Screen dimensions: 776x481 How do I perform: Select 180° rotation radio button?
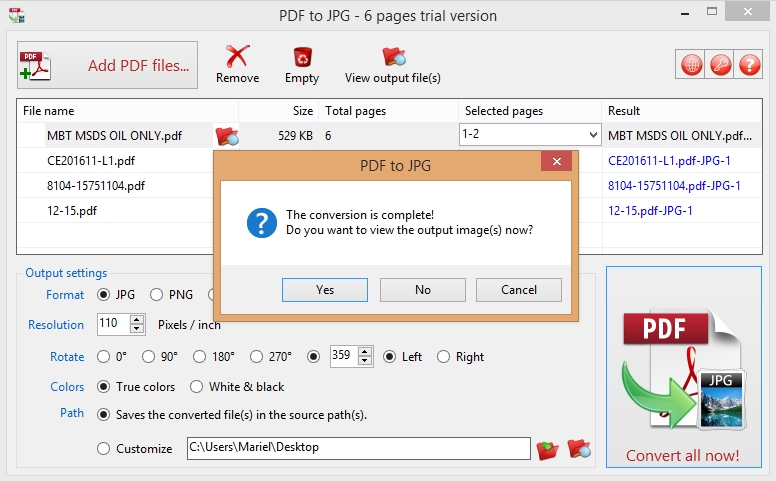199,357
